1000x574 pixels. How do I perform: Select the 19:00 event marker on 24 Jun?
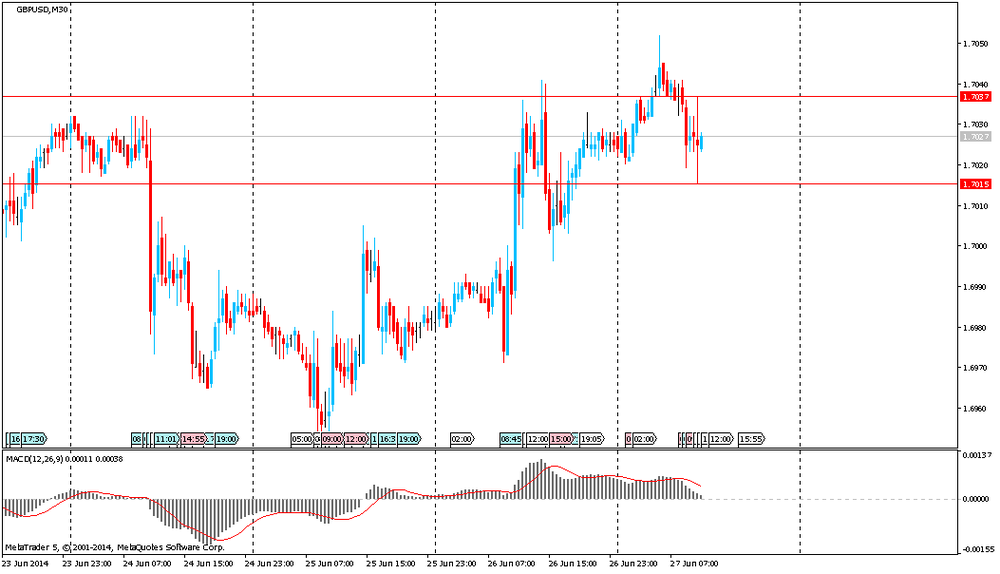coord(227,439)
